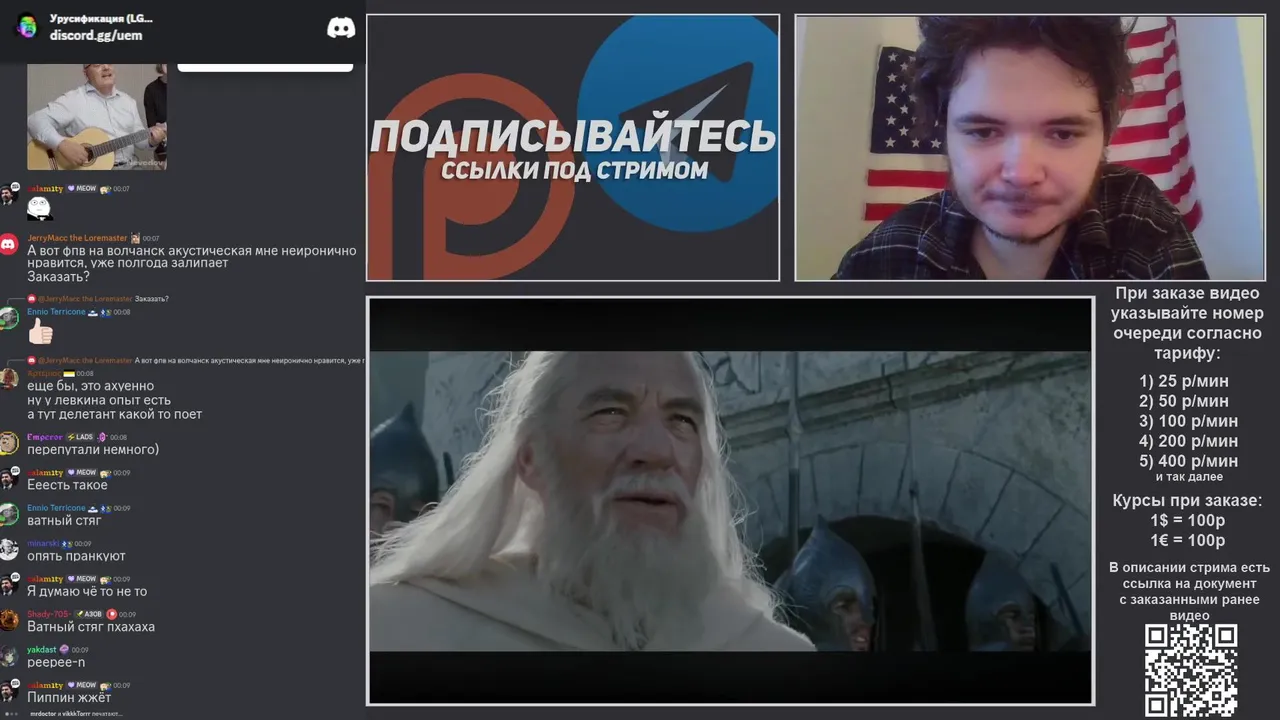Open the yakdast username
Image resolution: width=1280 pixels, height=720 pixels.
42,650
